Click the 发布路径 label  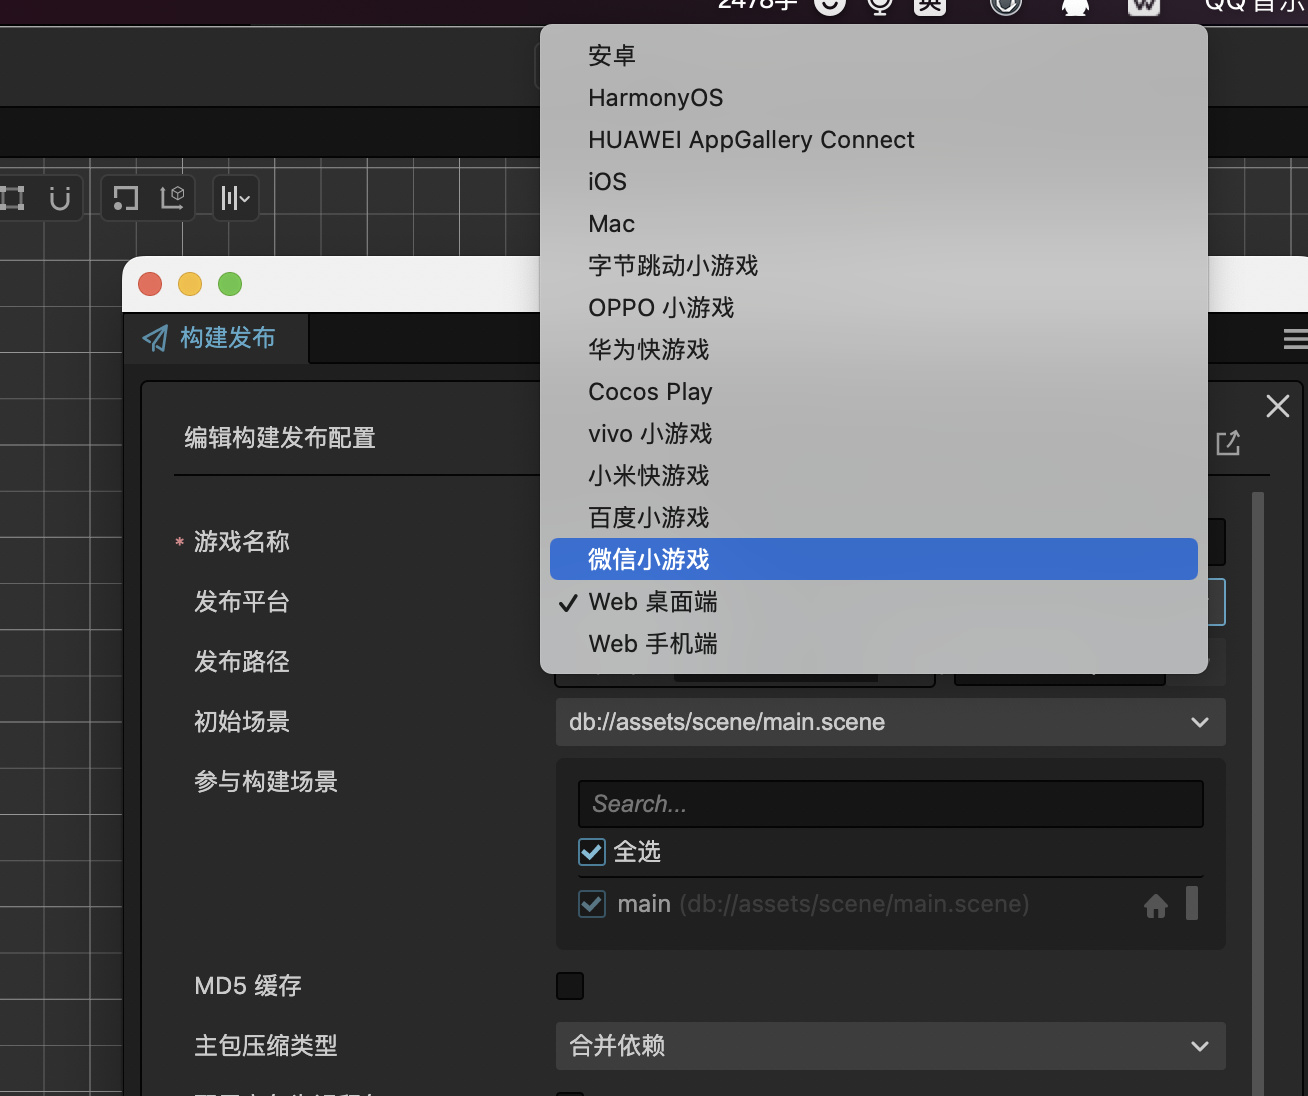pyautogui.click(x=242, y=662)
